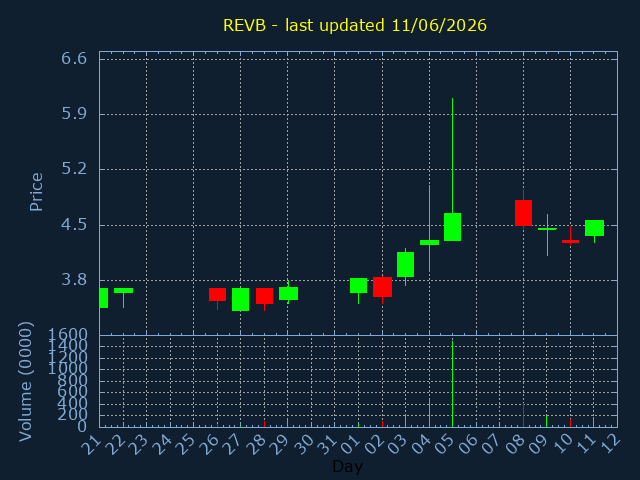Screen dimensions: 640x480
Task: Click the x-axis day label 21
Action: click(91, 444)
